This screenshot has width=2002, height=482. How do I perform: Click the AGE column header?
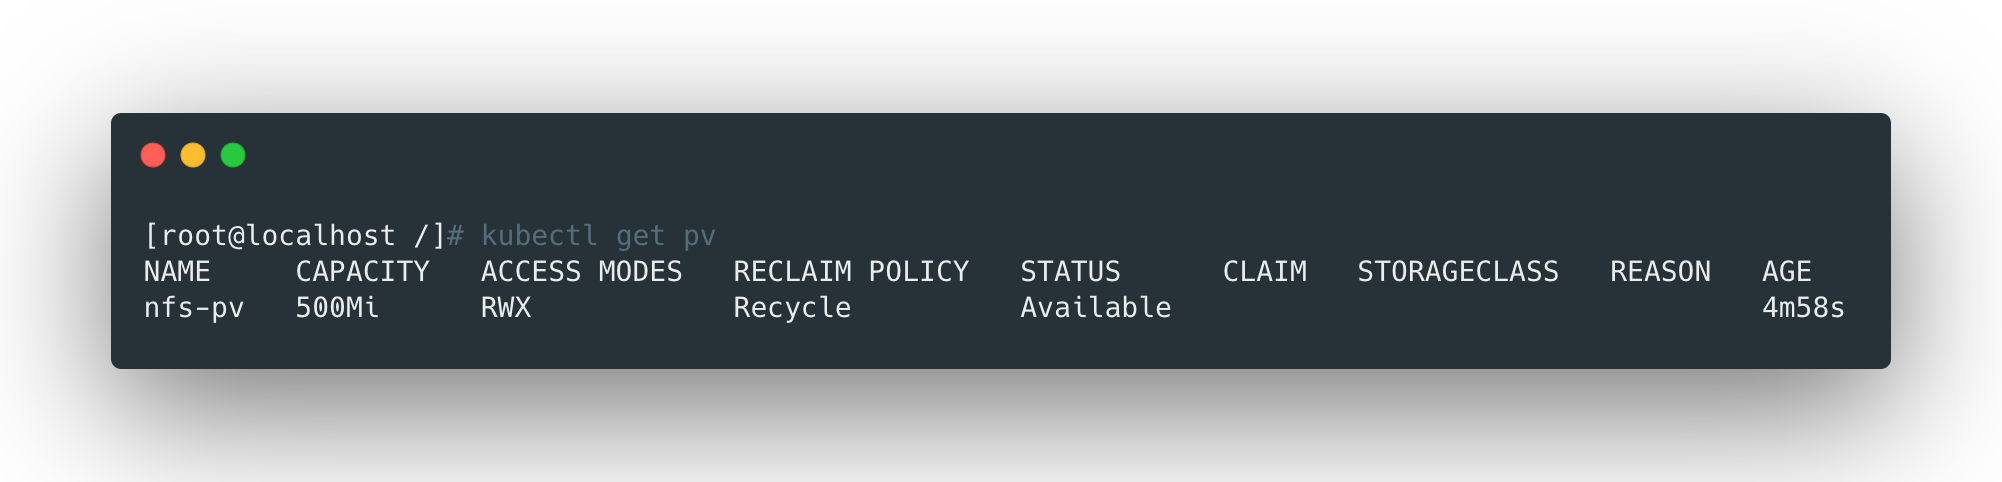1787,272
